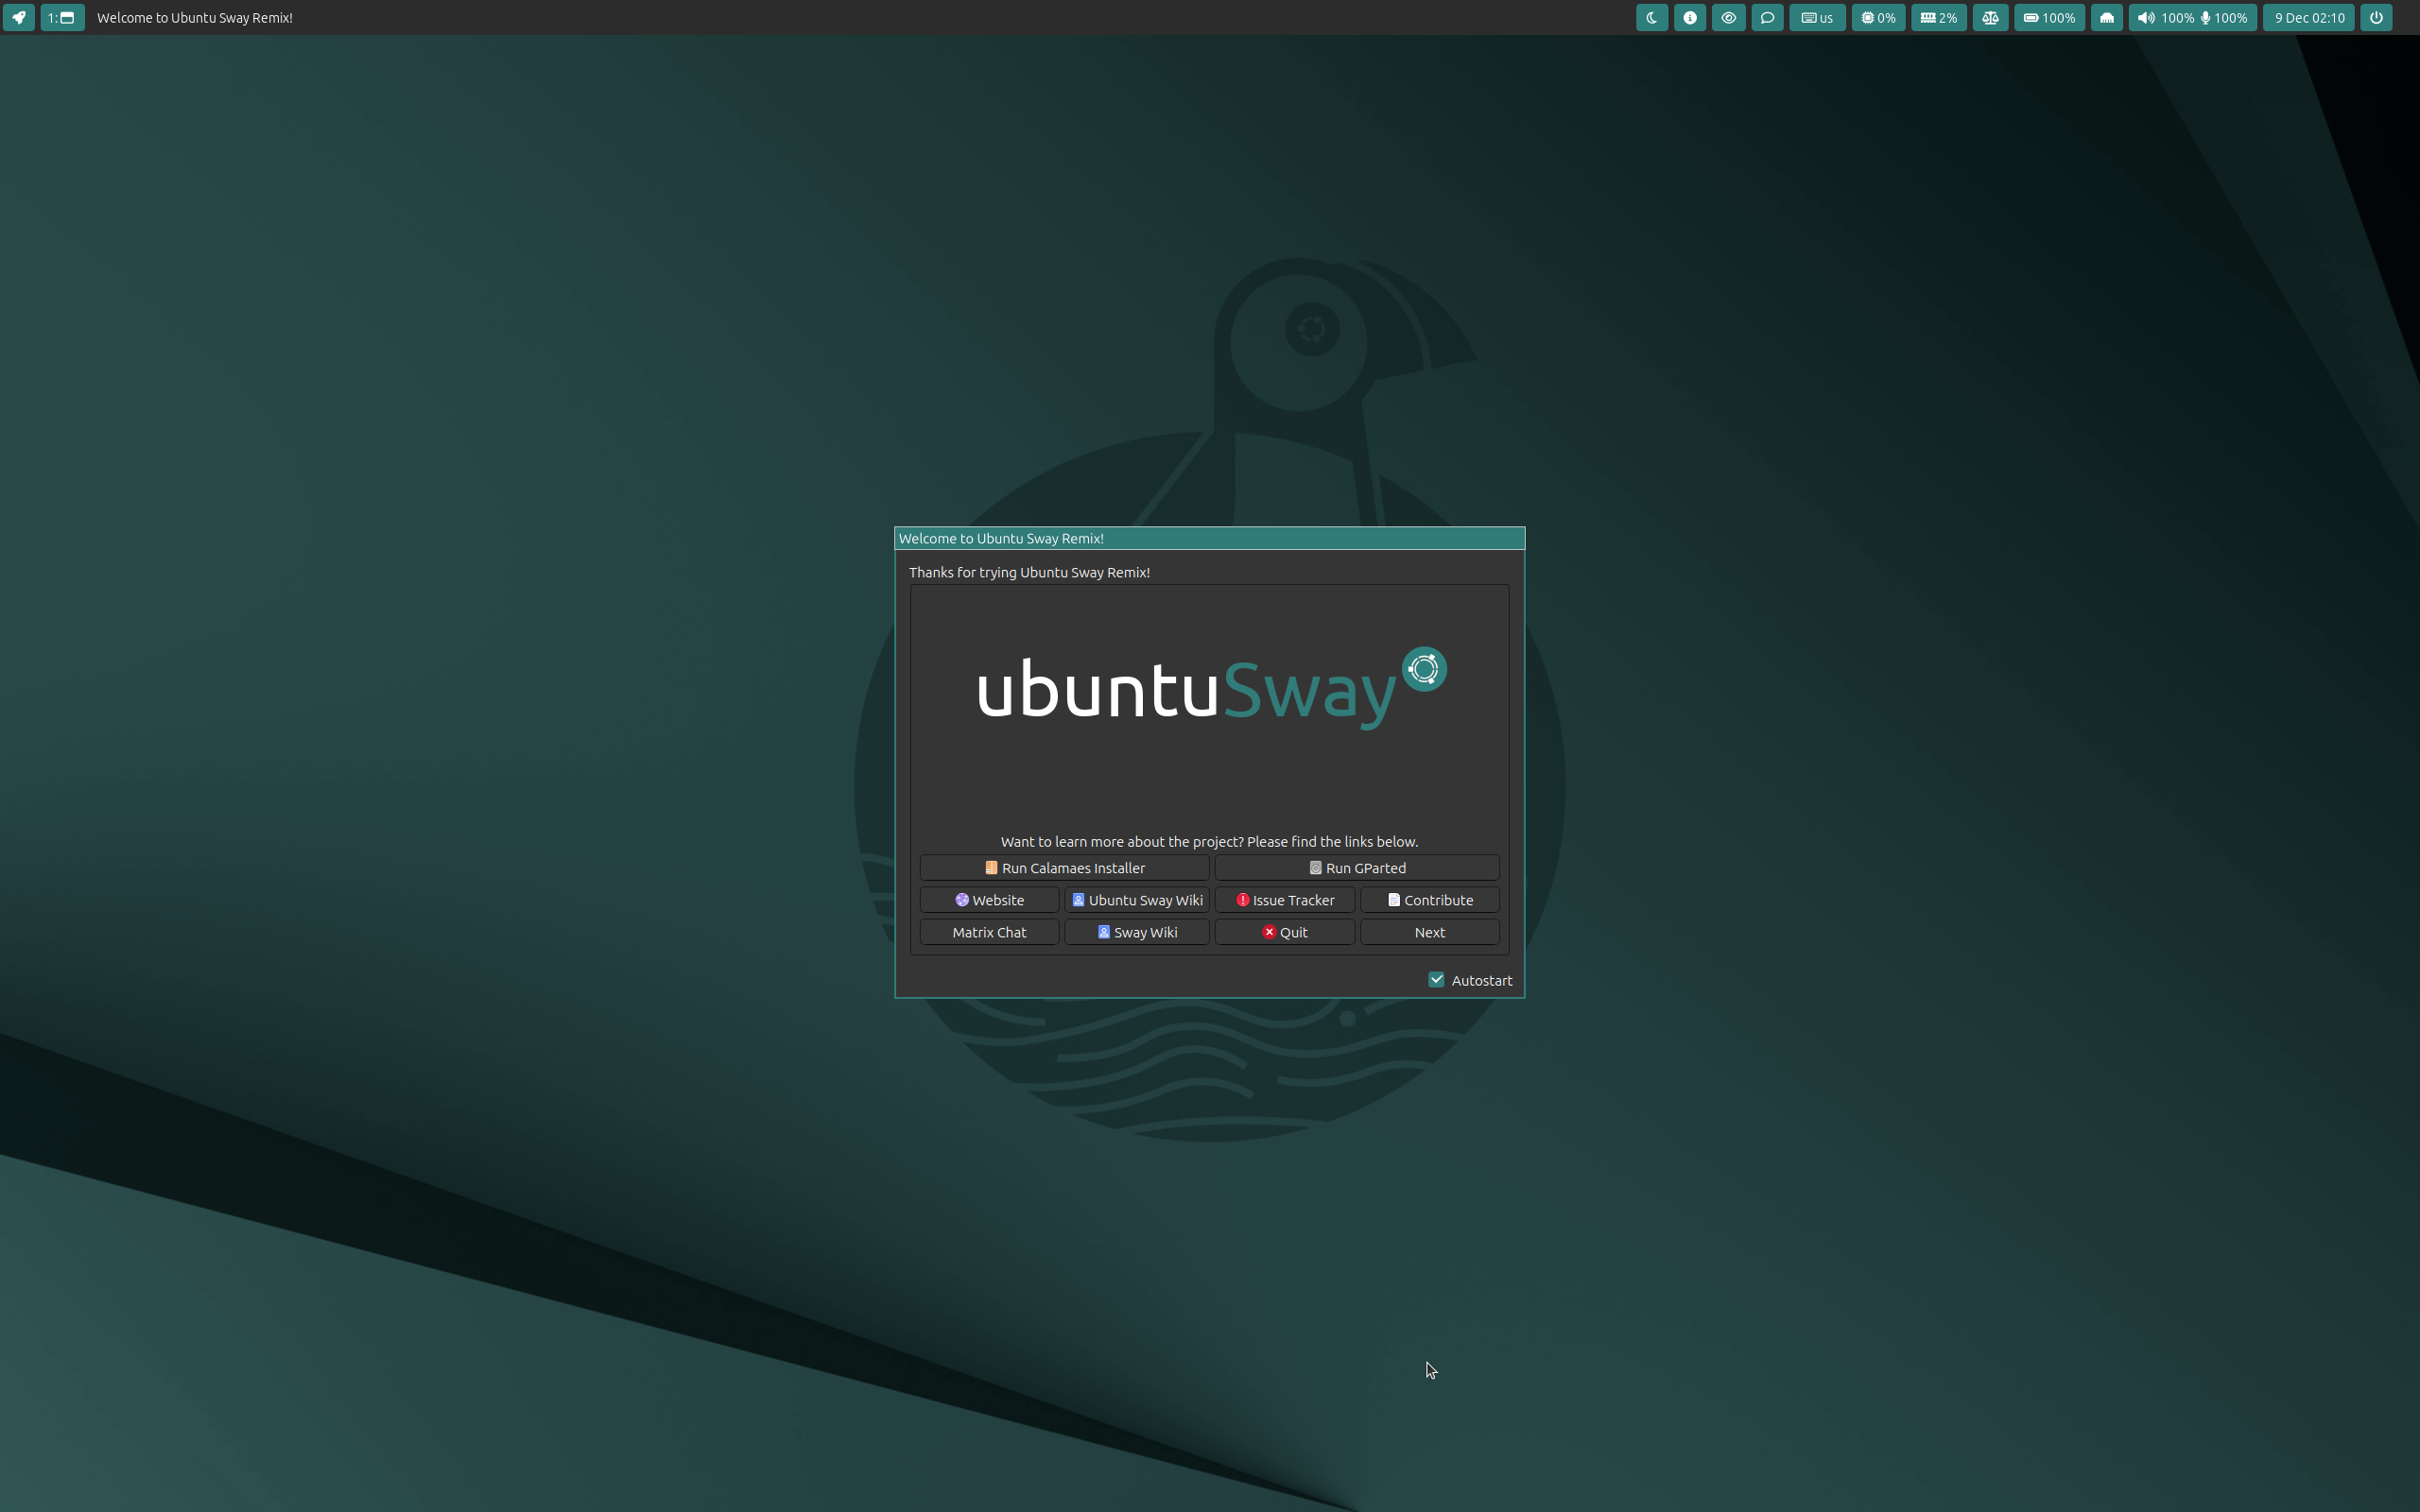Click the battery 100% indicator
2420x1512 pixels.
pyautogui.click(x=2049, y=17)
